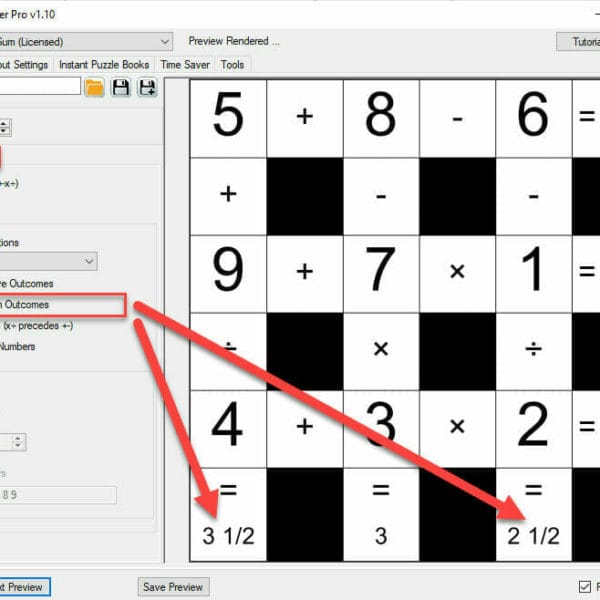Click the '×' operator between 7 and 1
The width and height of the screenshot is (600, 600).
pos(457,272)
